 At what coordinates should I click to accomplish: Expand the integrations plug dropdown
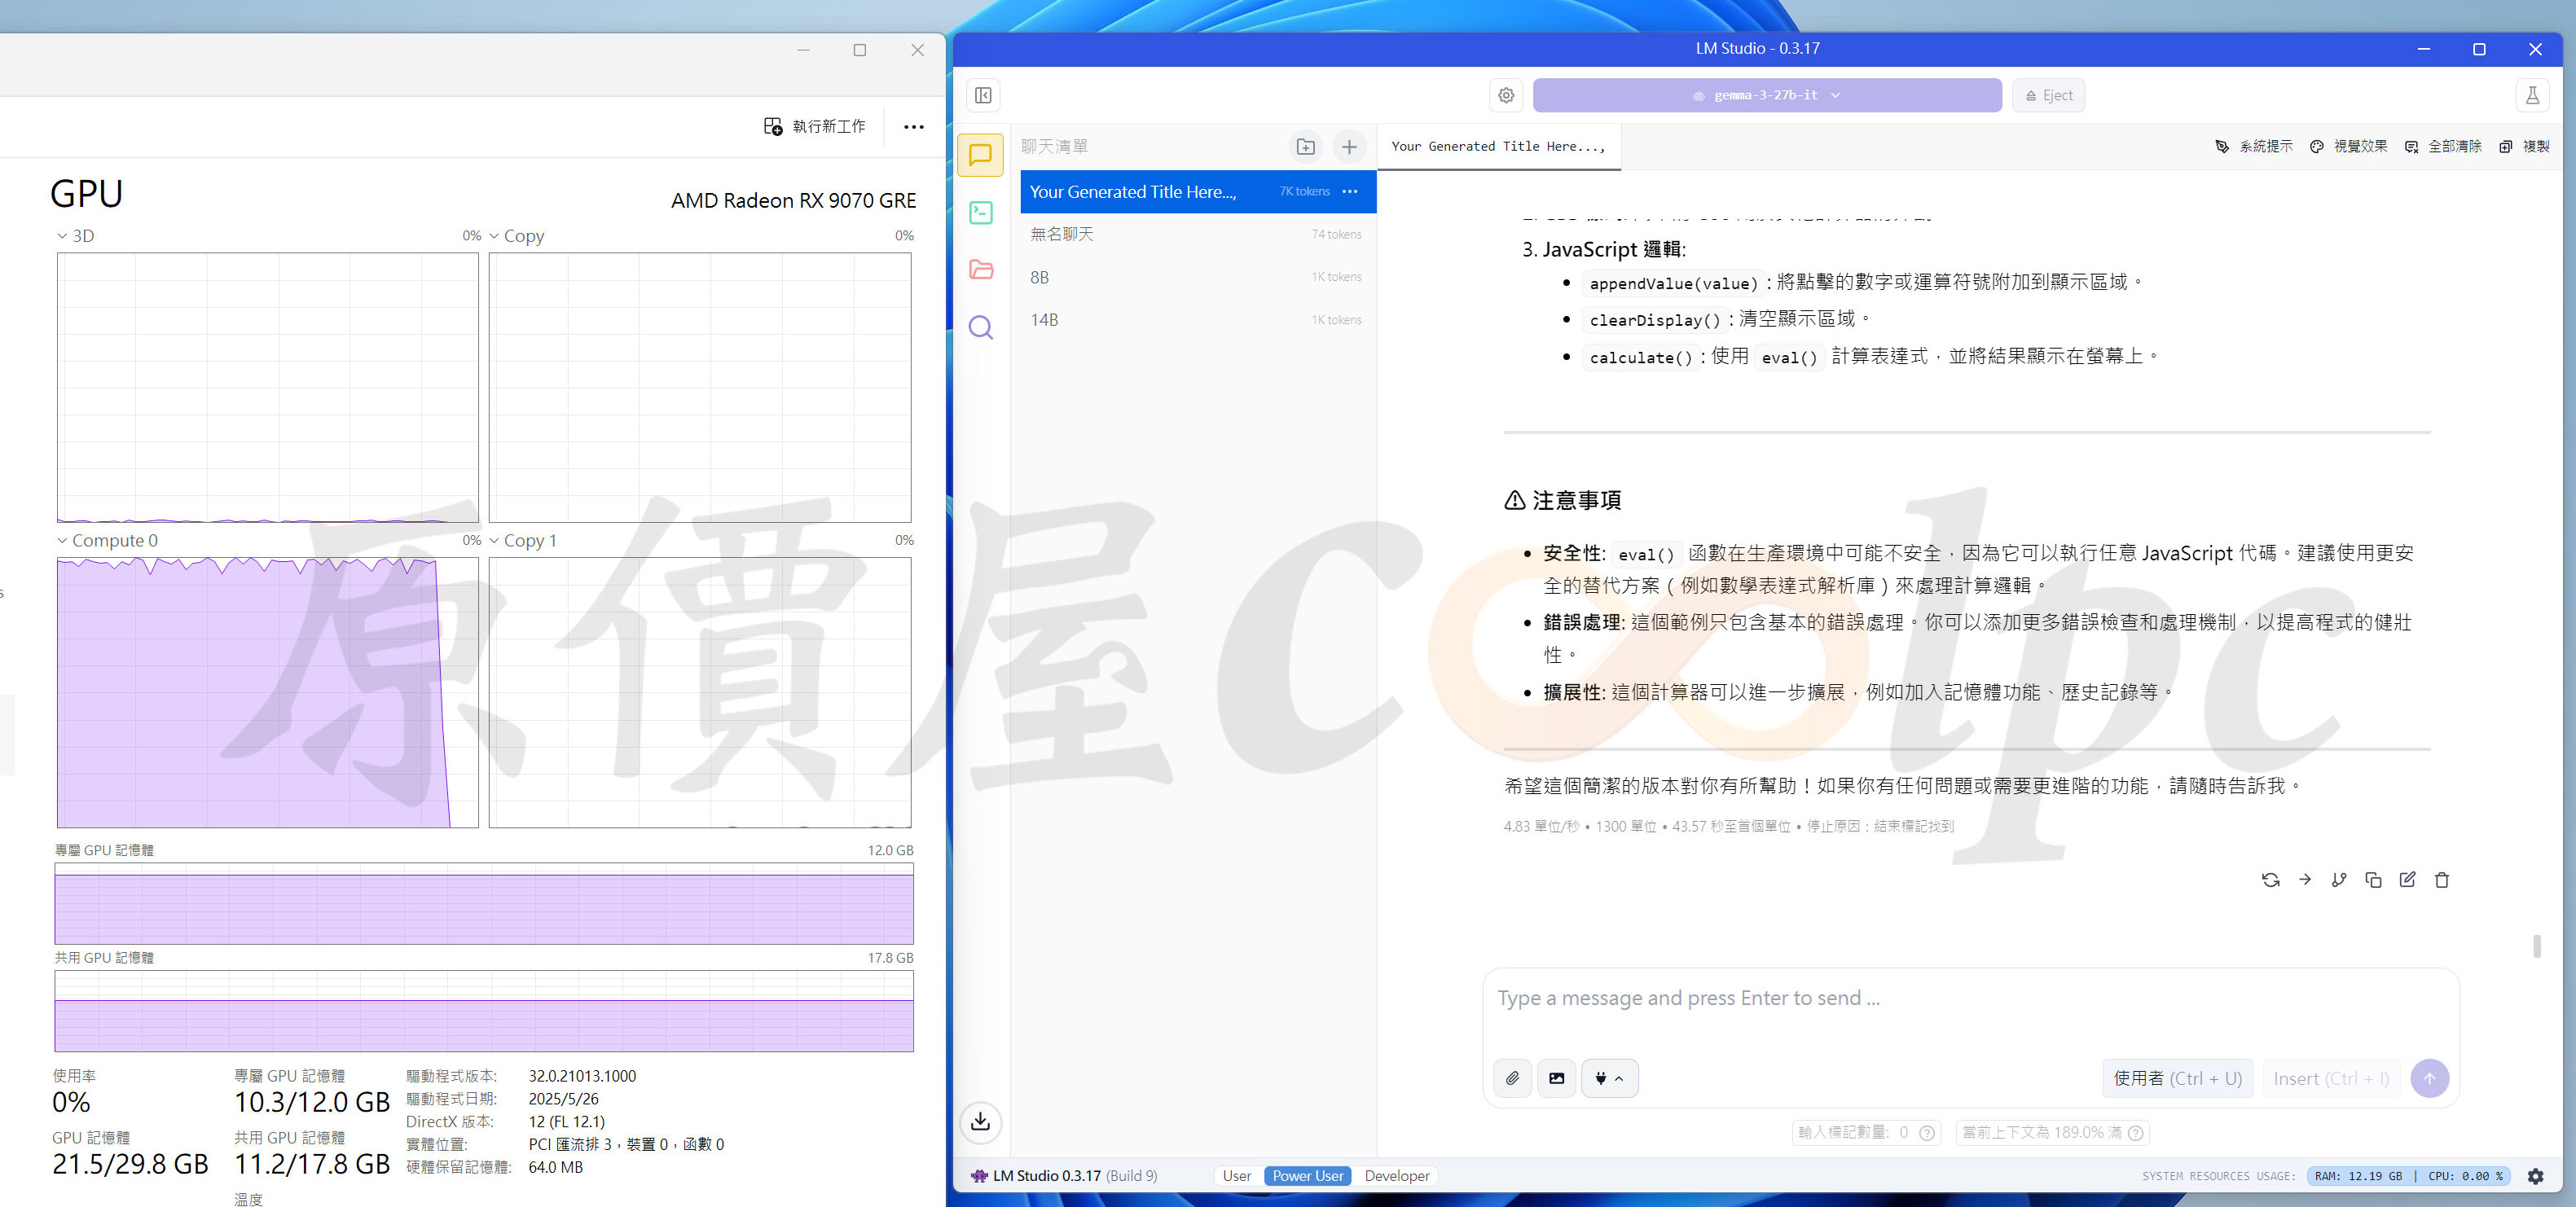[x=1609, y=1078]
